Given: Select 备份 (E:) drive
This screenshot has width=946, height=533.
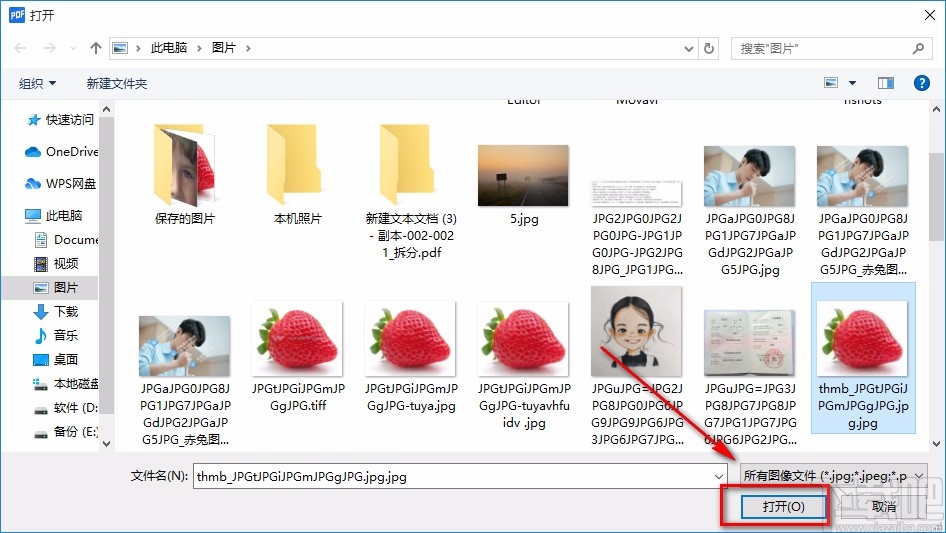Looking at the screenshot, I should click(x=65, y=432).
